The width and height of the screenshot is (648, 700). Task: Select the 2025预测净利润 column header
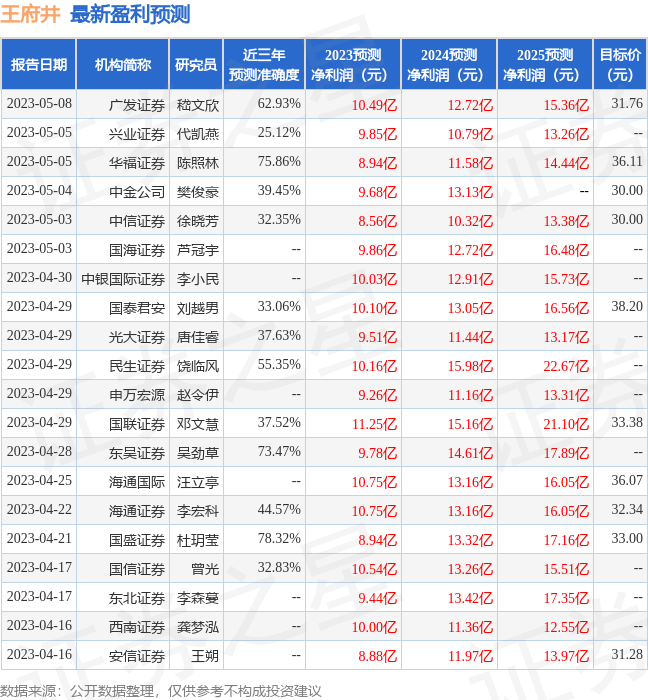(544, 65)
